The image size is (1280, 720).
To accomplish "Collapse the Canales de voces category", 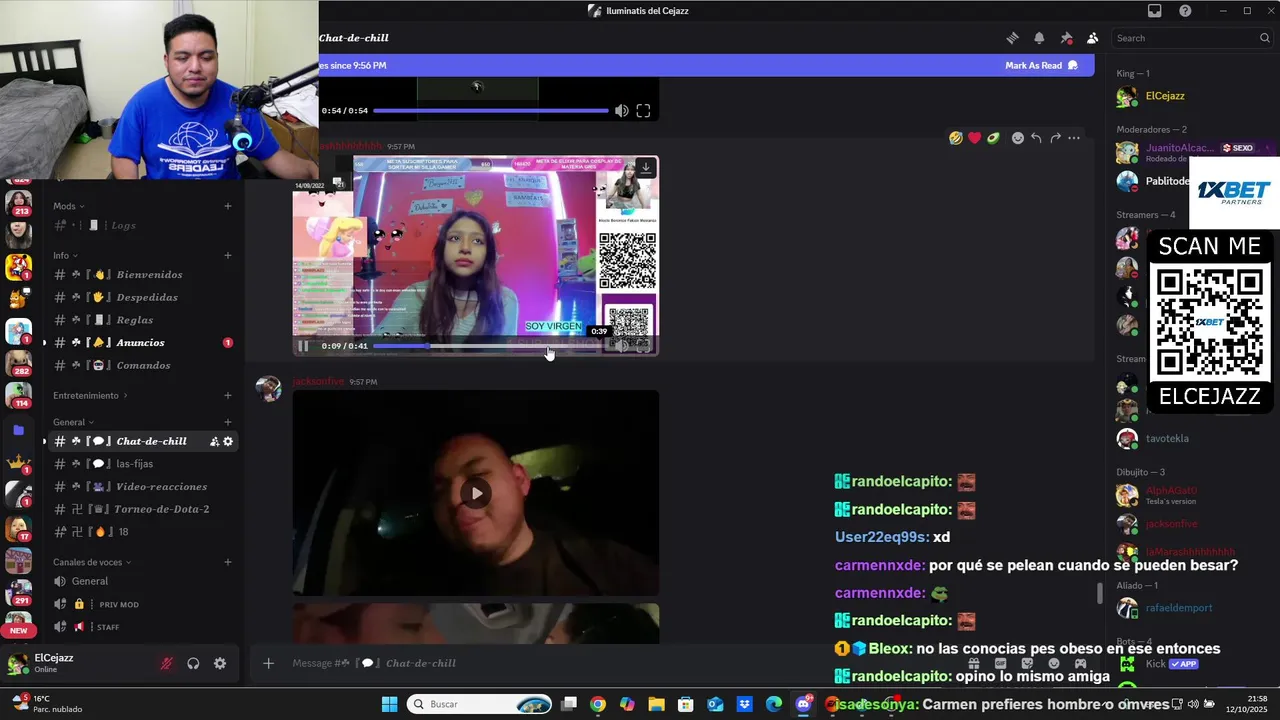I will 92,562.
